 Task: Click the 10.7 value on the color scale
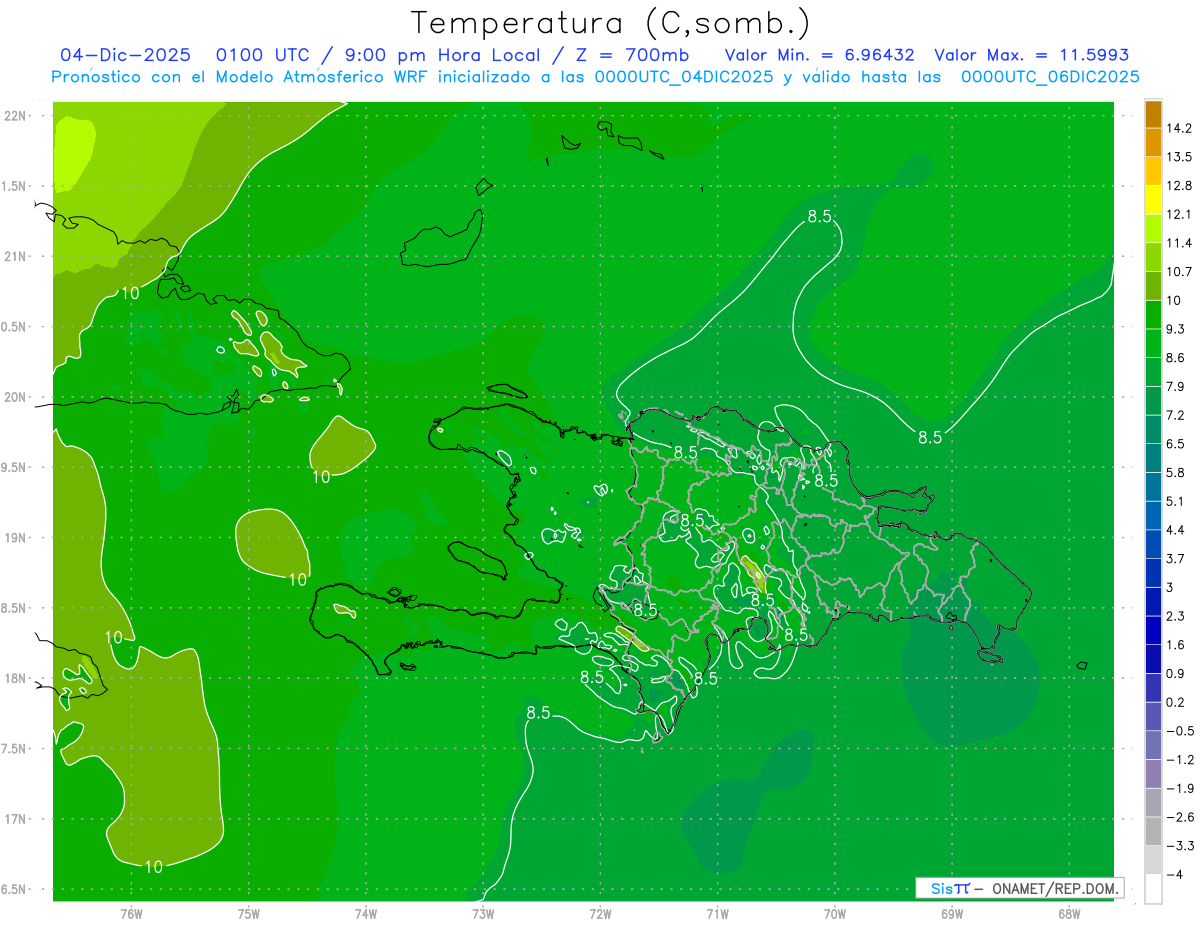pos(1180,271)
